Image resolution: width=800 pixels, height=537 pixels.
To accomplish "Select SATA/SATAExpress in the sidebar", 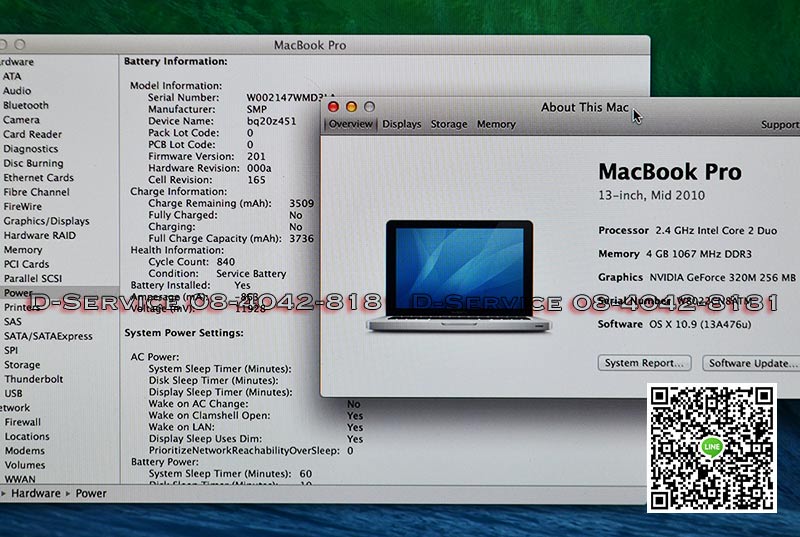I will pyautogui.click(x=48, y=336).
